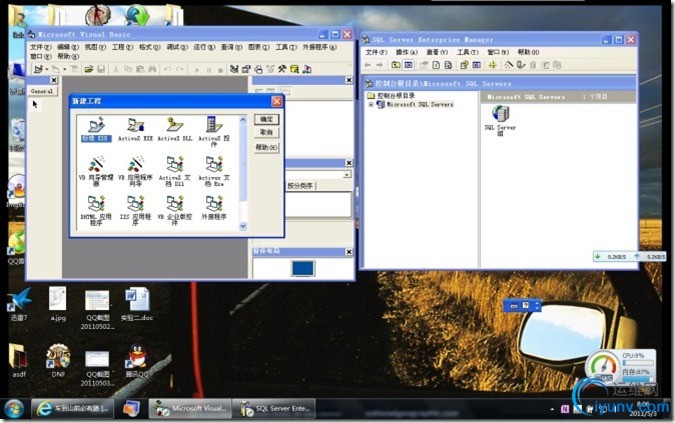The height and width of the screenshot is (423, 675).
Task: Select ActiveX 控件 project type
Action: 214,131
